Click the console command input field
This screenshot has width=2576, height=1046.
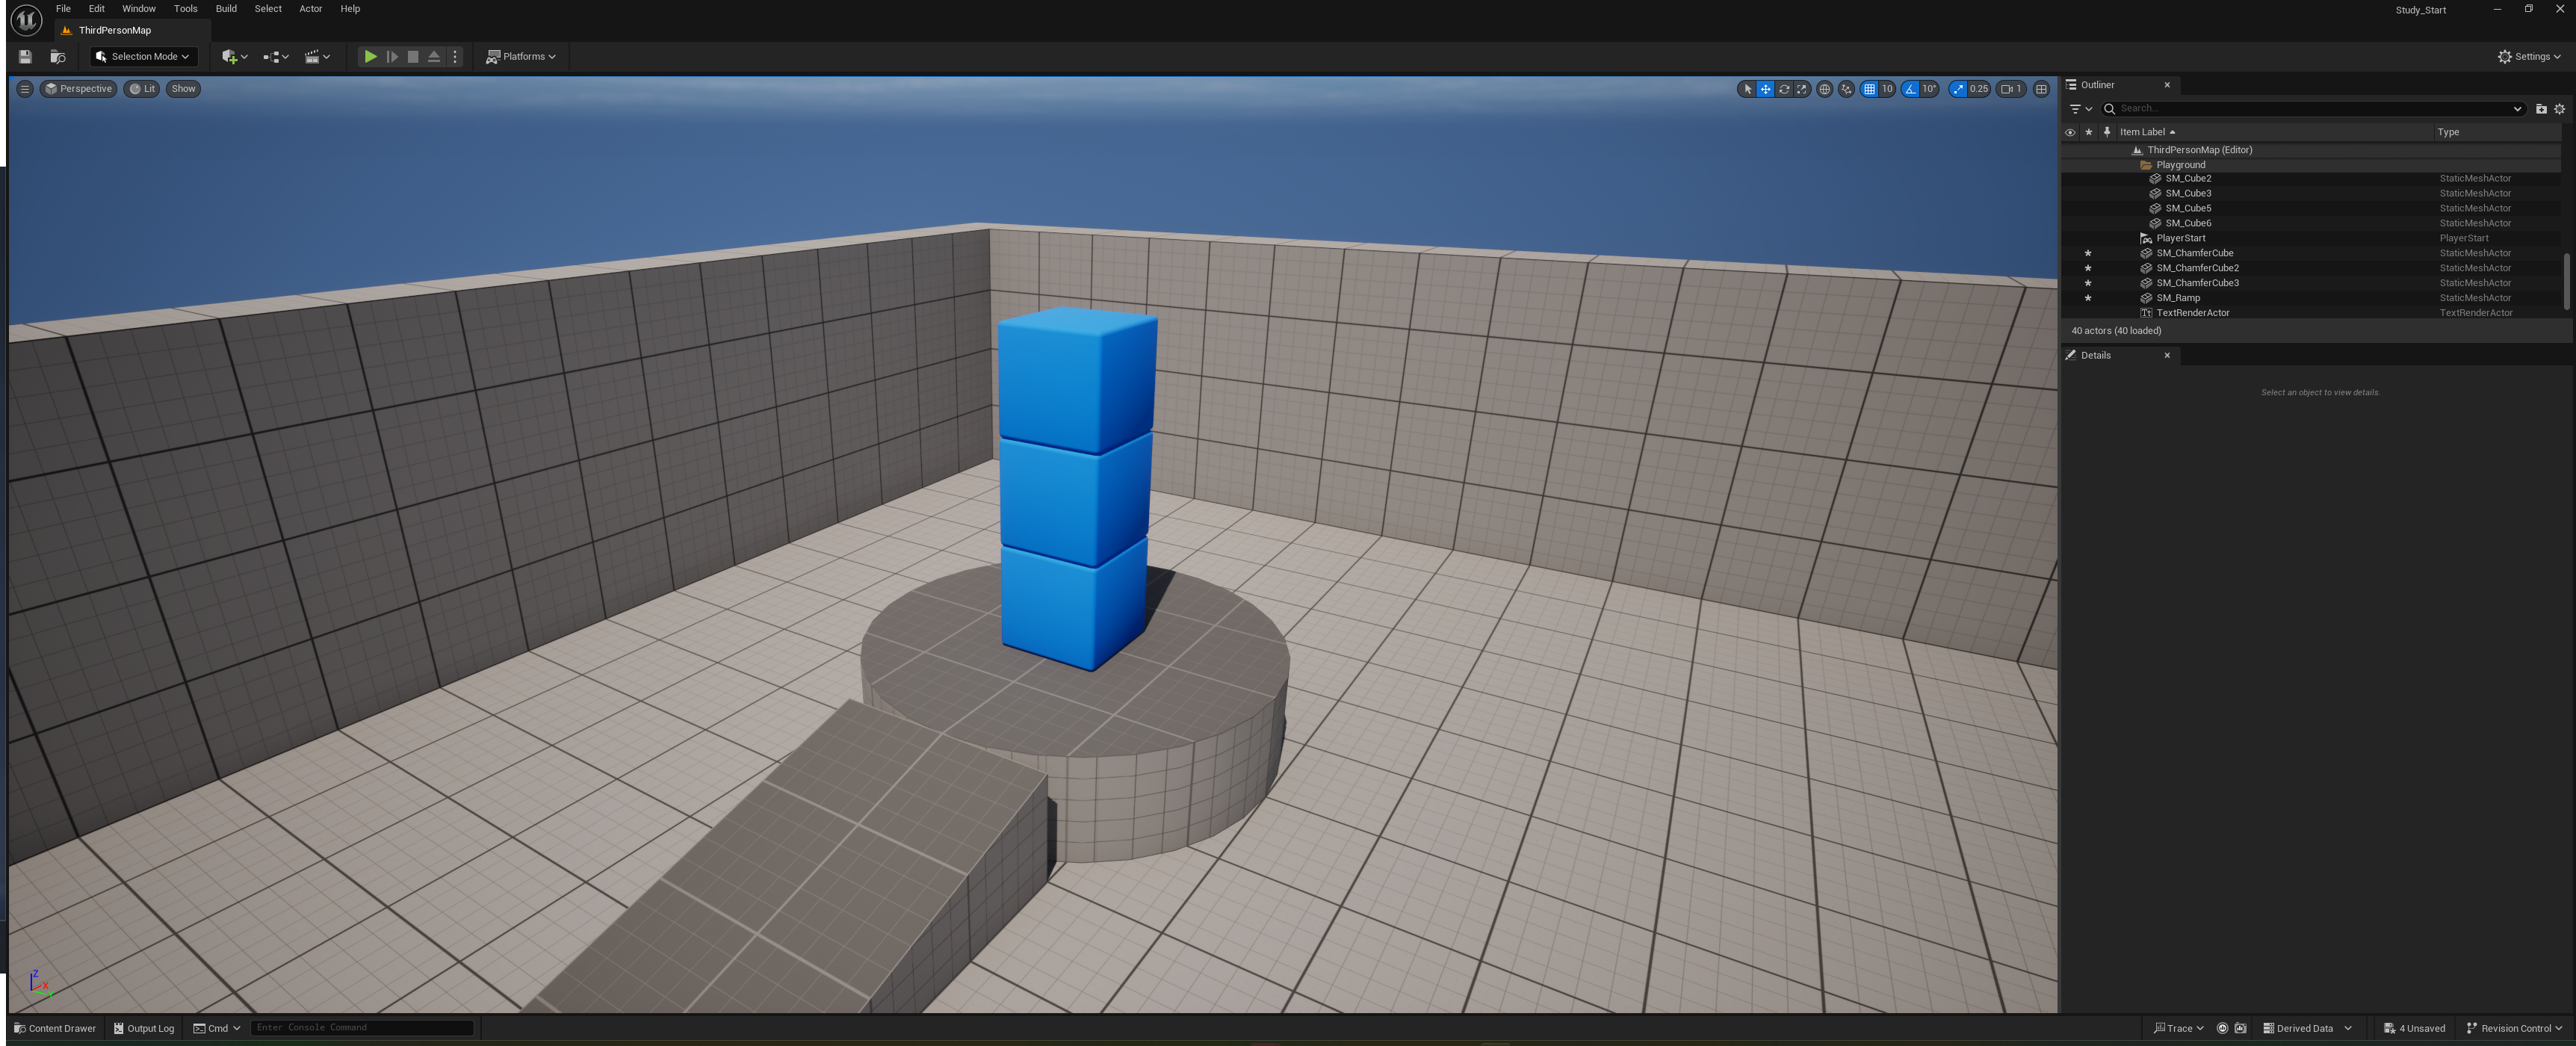tap(361, 1028)
